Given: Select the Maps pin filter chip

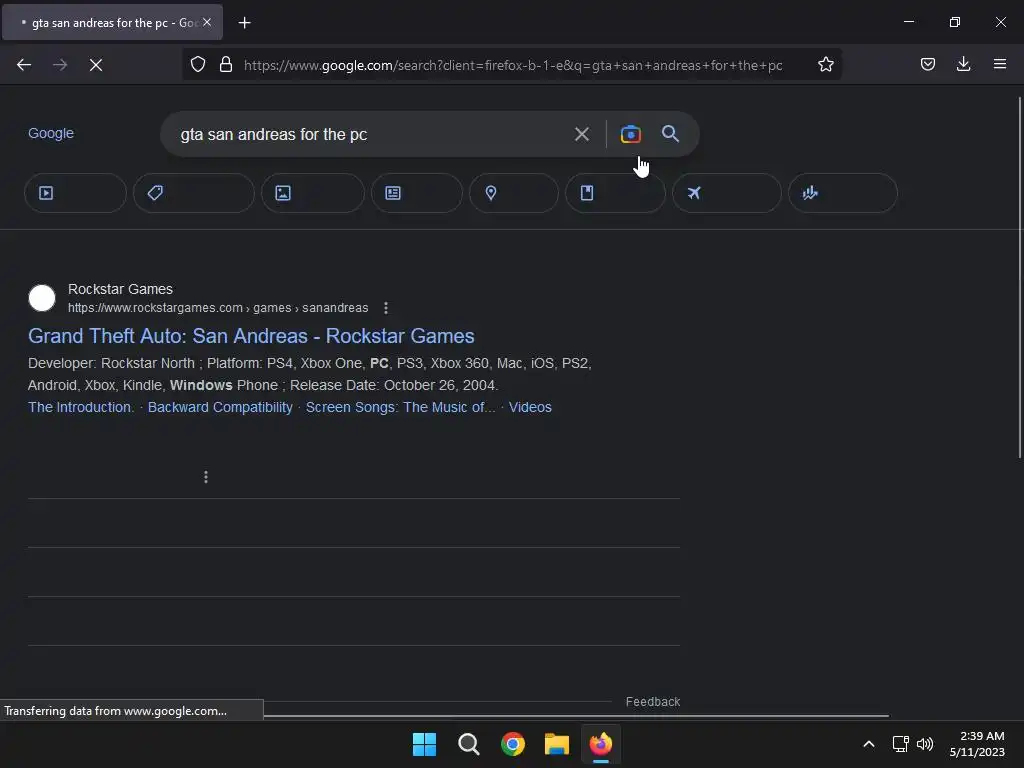Looking at the screenshot, I should (x=514, y=193).
